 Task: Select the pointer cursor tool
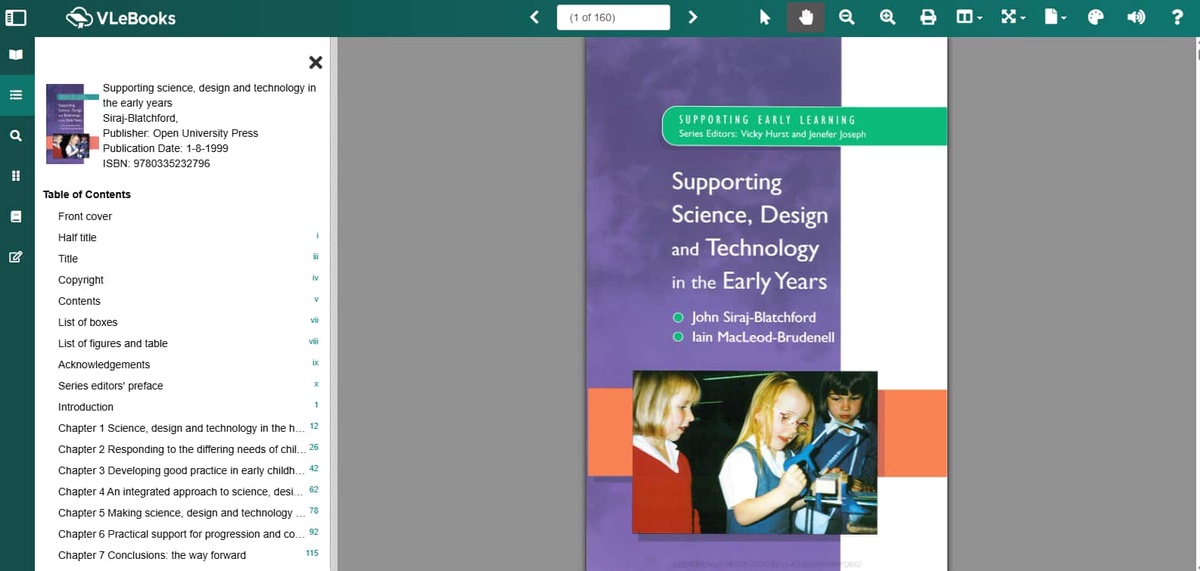(765, 17)
